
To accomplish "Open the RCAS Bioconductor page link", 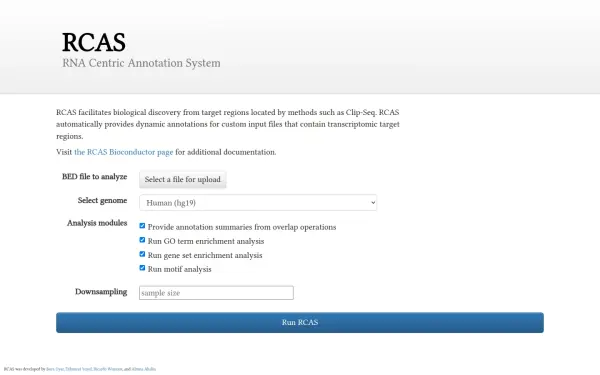I will pos(123,152).
